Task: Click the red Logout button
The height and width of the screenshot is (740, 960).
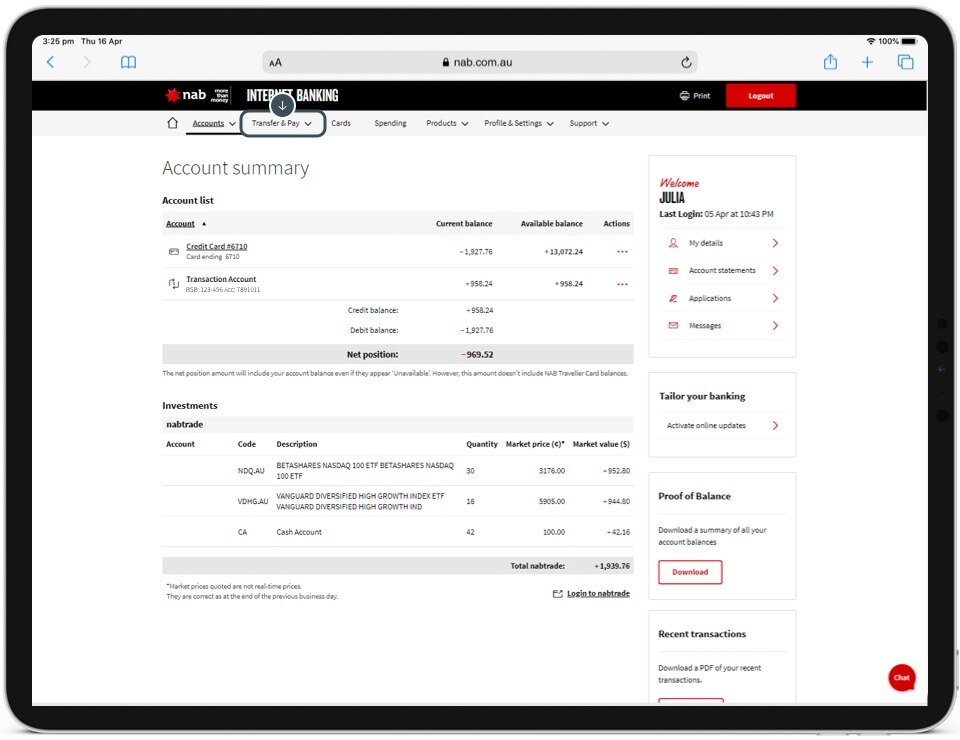Action: coord(760,96)
